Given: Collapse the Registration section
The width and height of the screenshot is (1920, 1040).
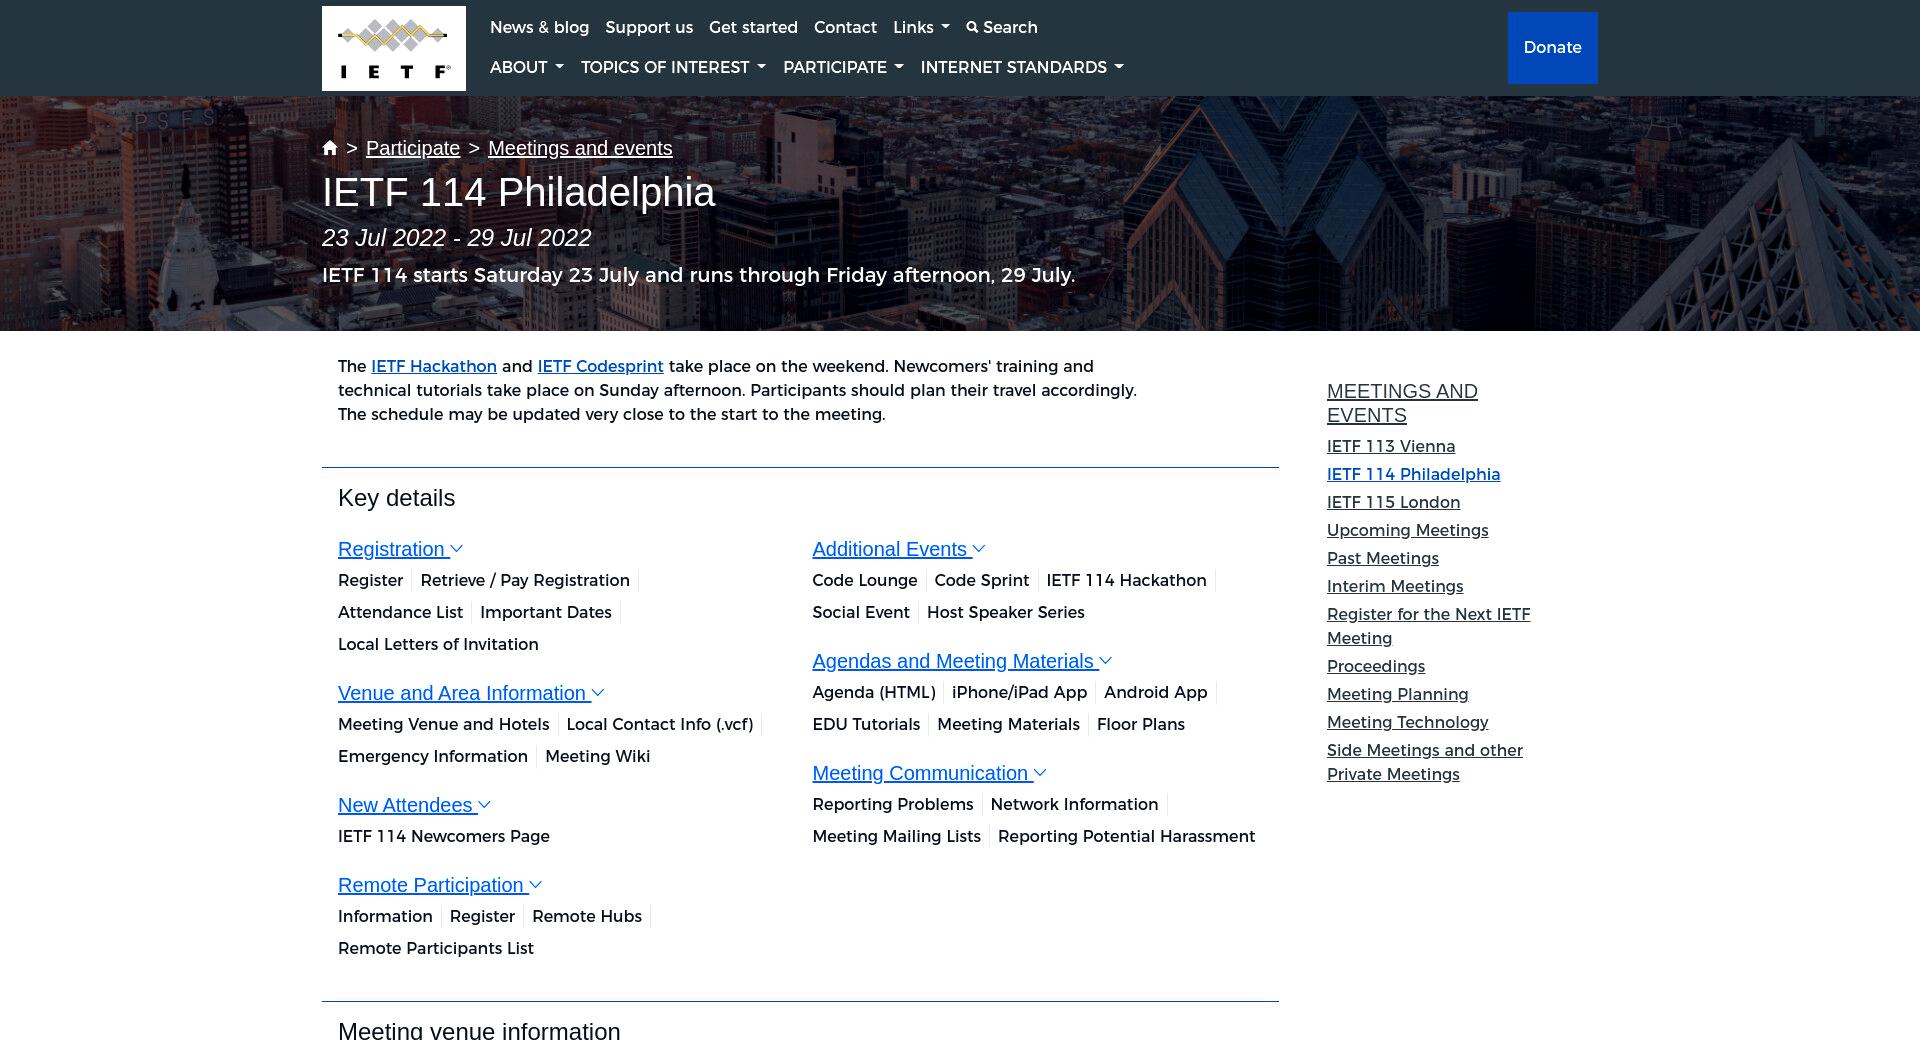Looking at the screenshot, I should coord(400,549).
